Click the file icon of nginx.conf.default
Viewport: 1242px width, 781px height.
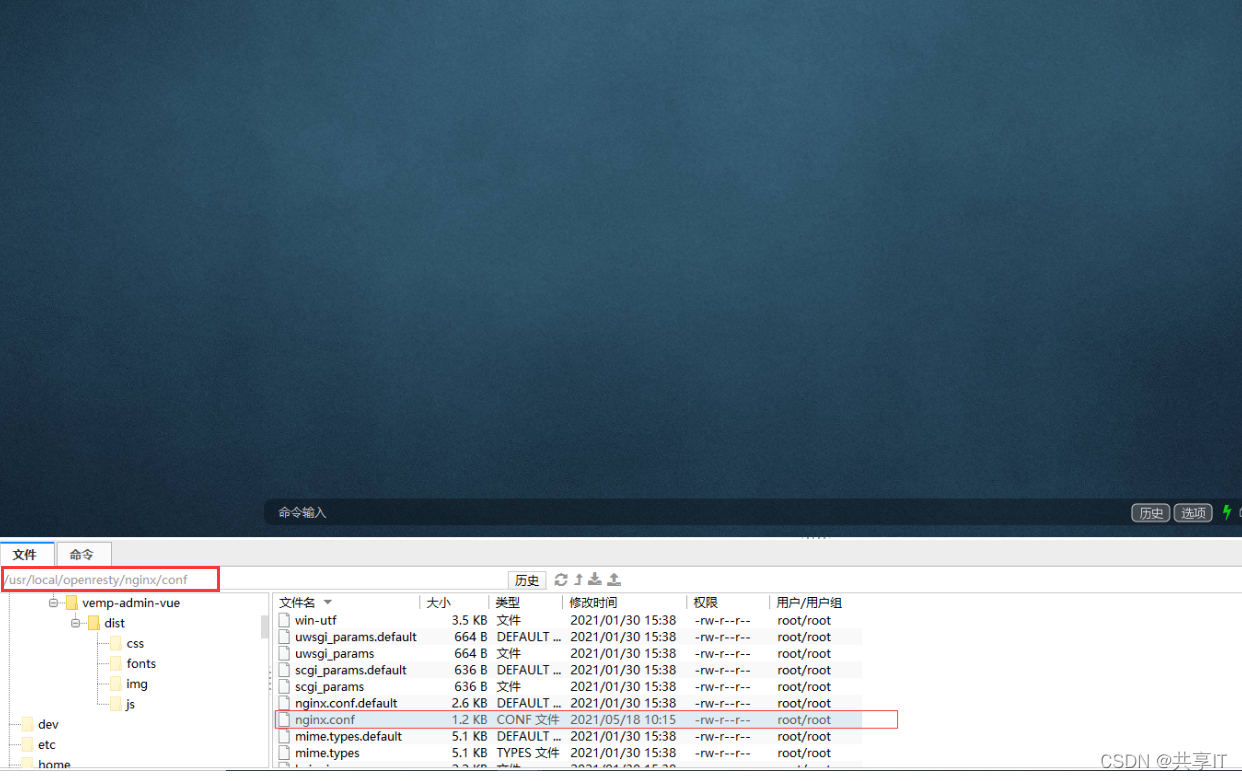pyautogui.click(x=285, y=703)
